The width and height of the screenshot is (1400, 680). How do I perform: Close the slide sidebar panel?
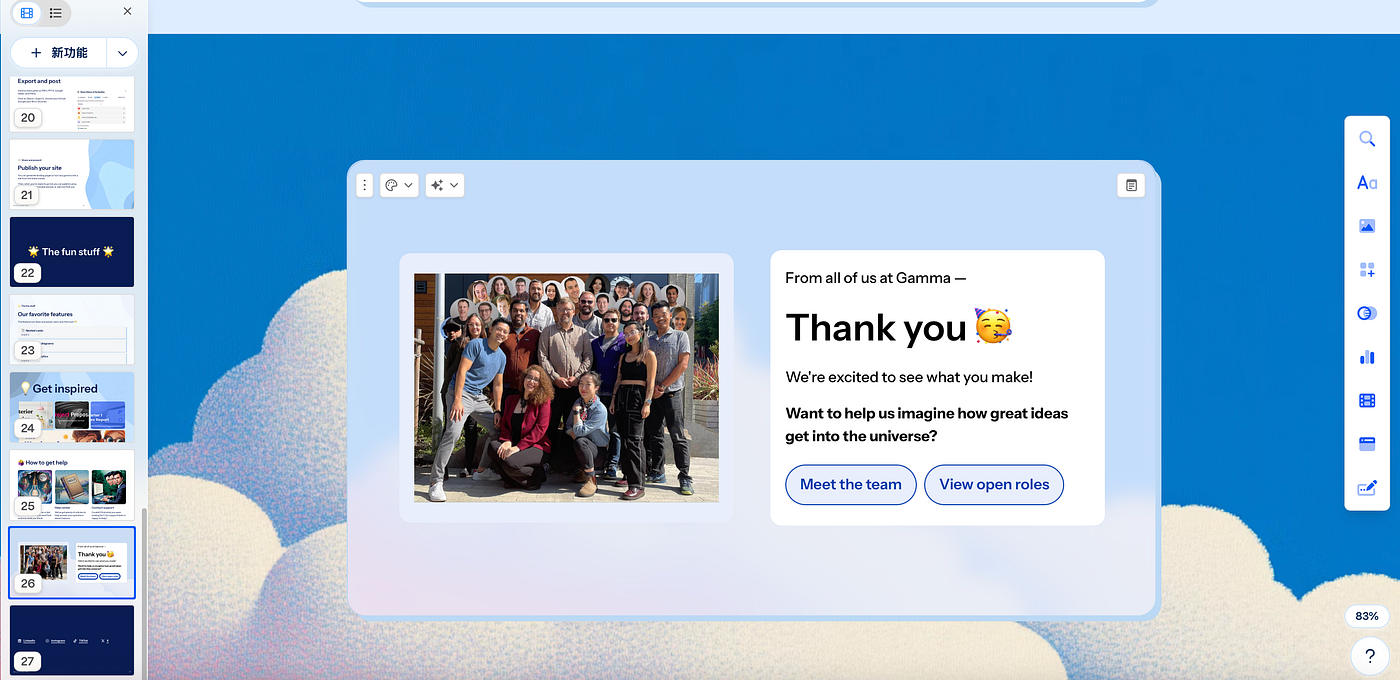[x=127, y=11]
